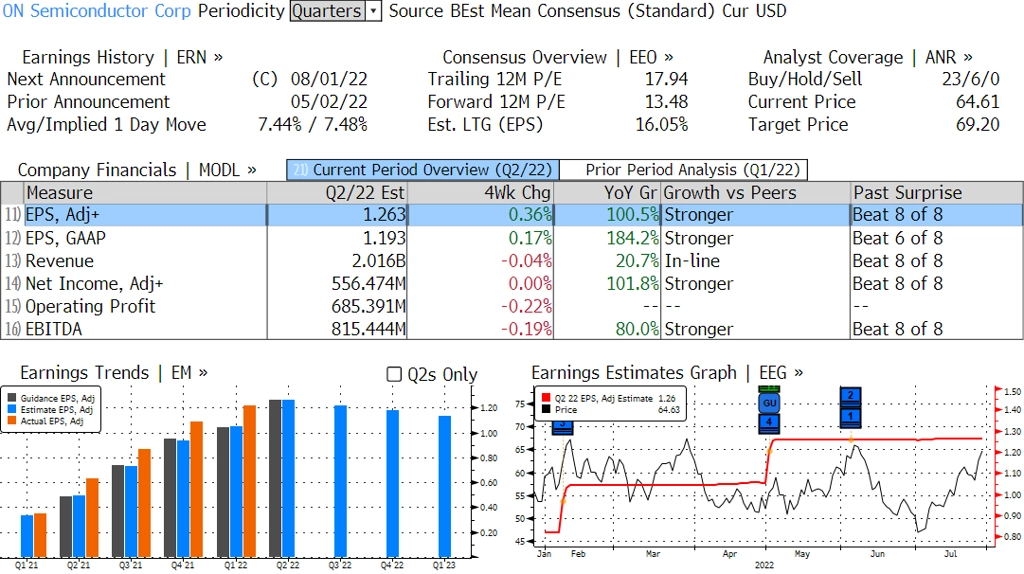The height and width of the screenshot is (574, 1024).
Task: Click the 4Wk Chg column header
Action: (480, 193)
